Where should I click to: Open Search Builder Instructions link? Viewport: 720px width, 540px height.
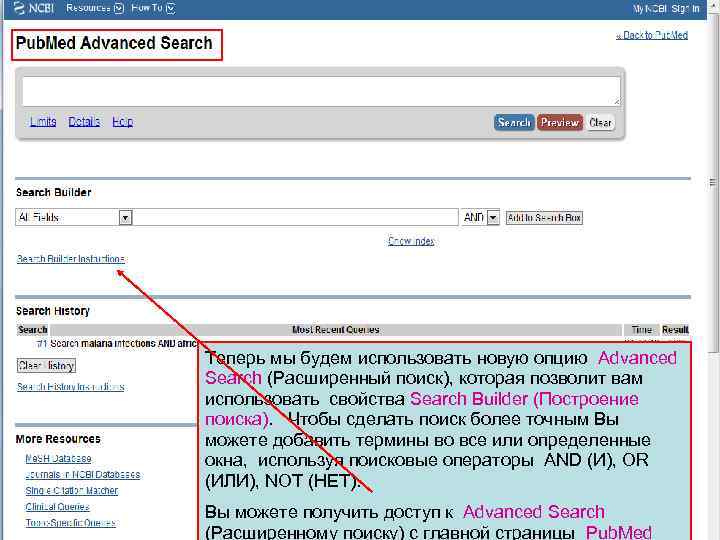click(71, 259)
